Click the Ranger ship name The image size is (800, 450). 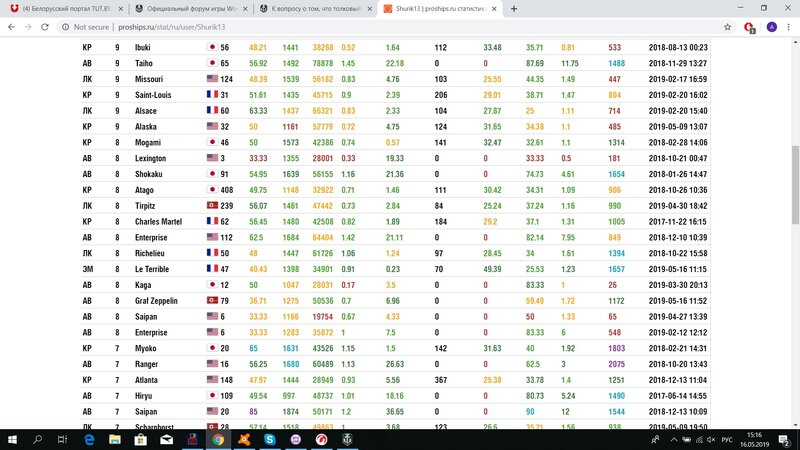[x=146, y=364]
